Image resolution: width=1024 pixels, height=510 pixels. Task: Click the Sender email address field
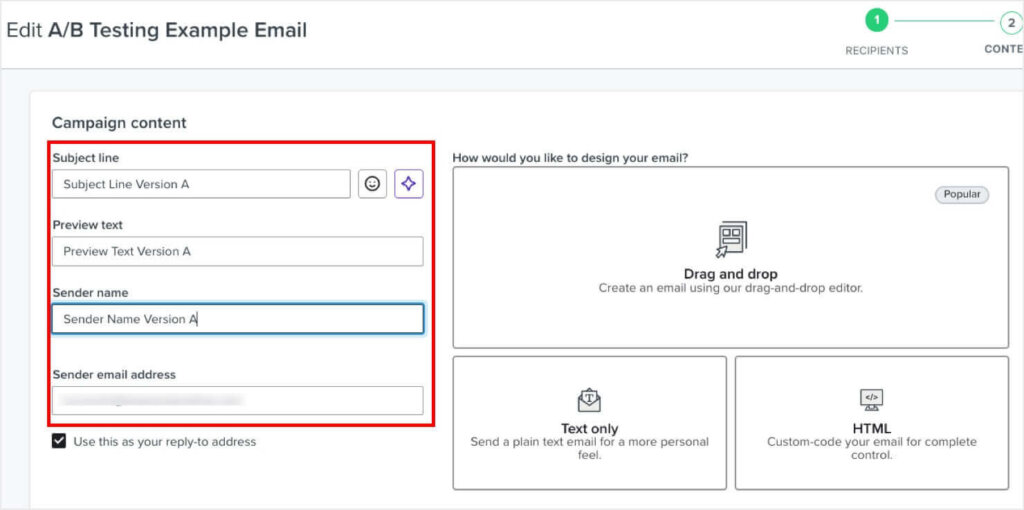[237, 400]
